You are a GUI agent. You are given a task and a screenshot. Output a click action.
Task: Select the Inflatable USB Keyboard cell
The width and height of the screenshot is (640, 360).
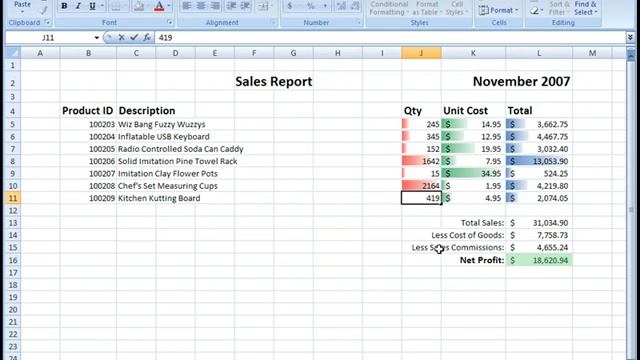point(164,137)
